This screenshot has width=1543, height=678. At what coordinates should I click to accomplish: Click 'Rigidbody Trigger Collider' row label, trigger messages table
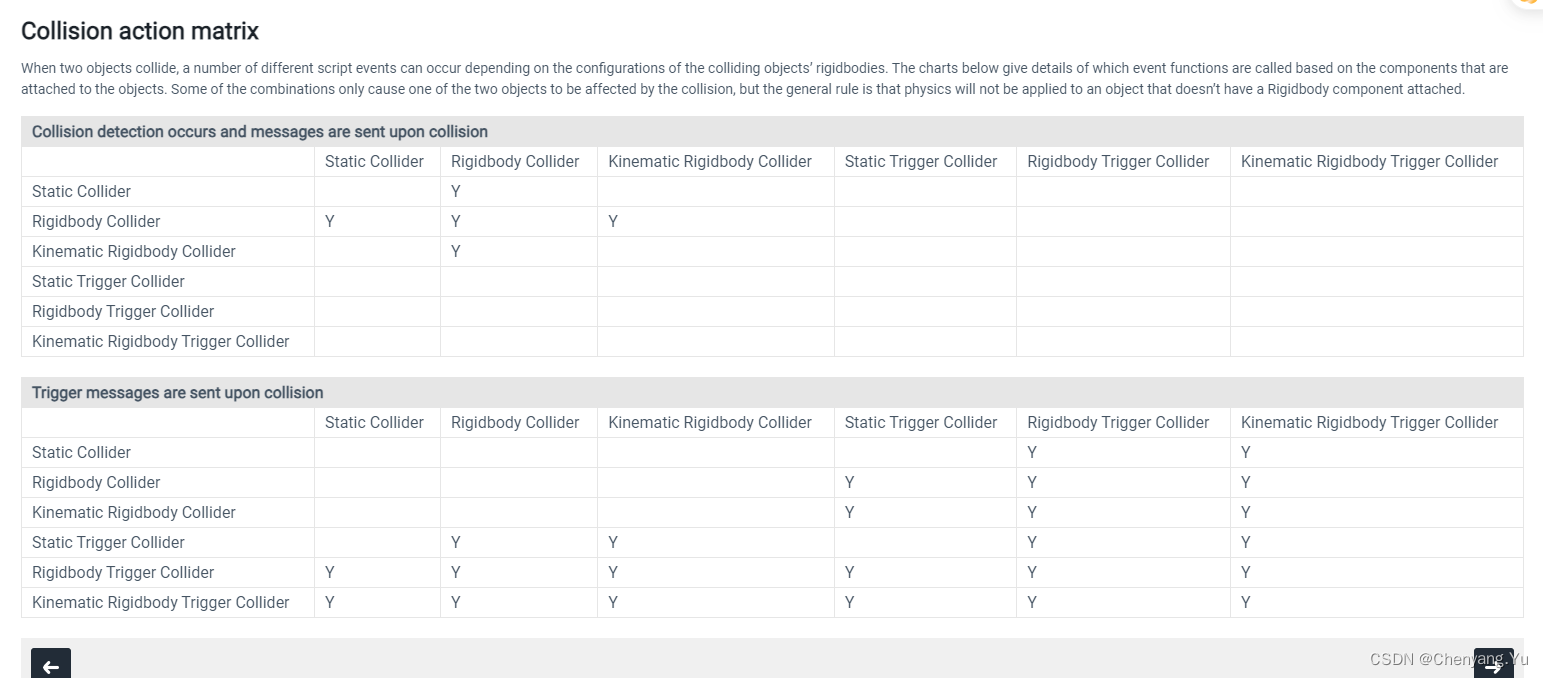123,573
